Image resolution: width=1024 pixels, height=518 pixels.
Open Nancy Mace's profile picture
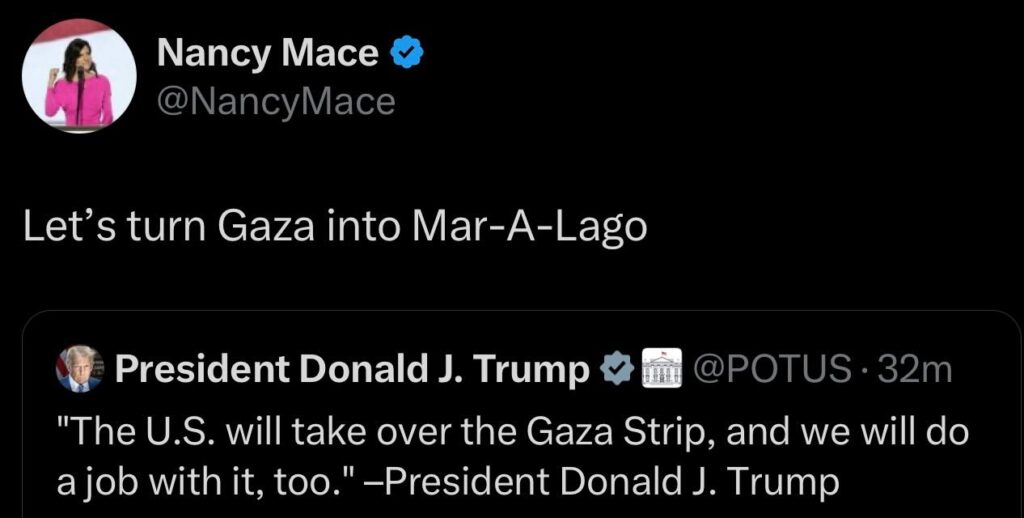[79, 75]
